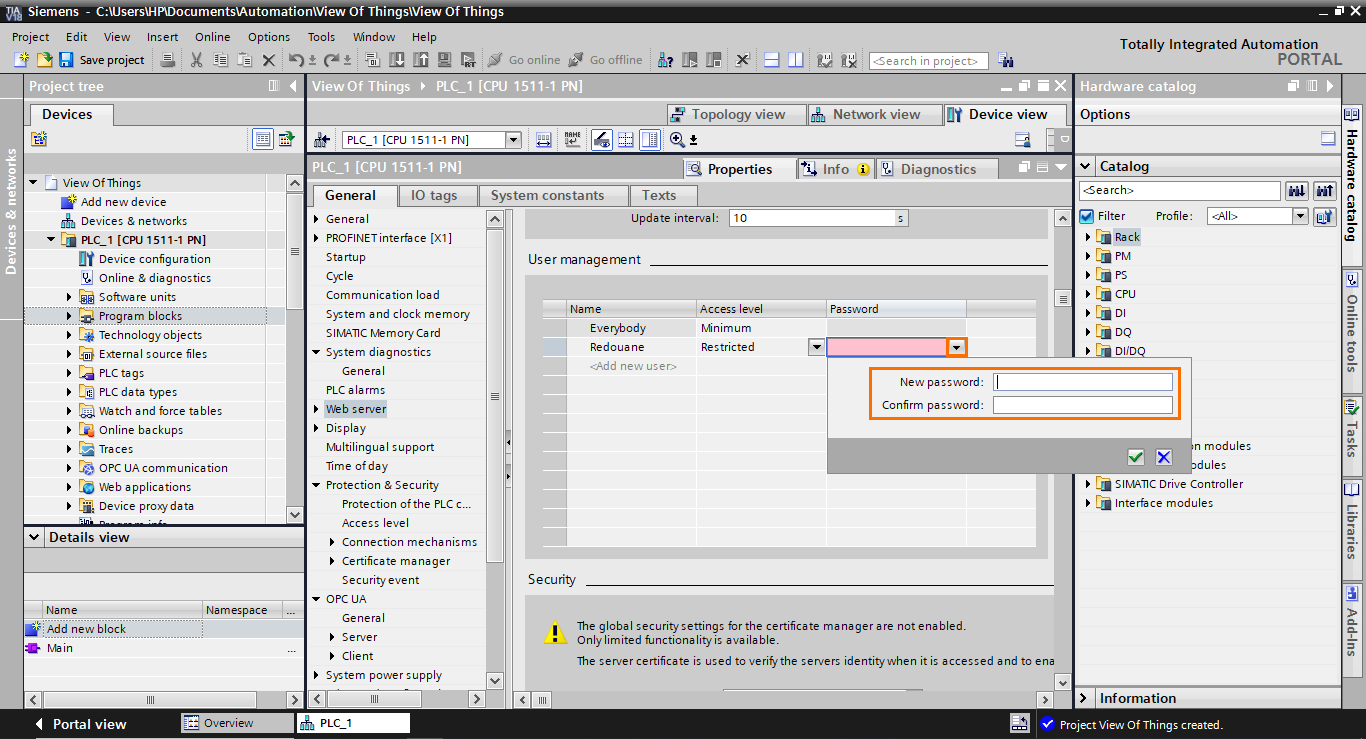Switch to the Topology view tab
1366x739 pixels.
pos(734,114)
